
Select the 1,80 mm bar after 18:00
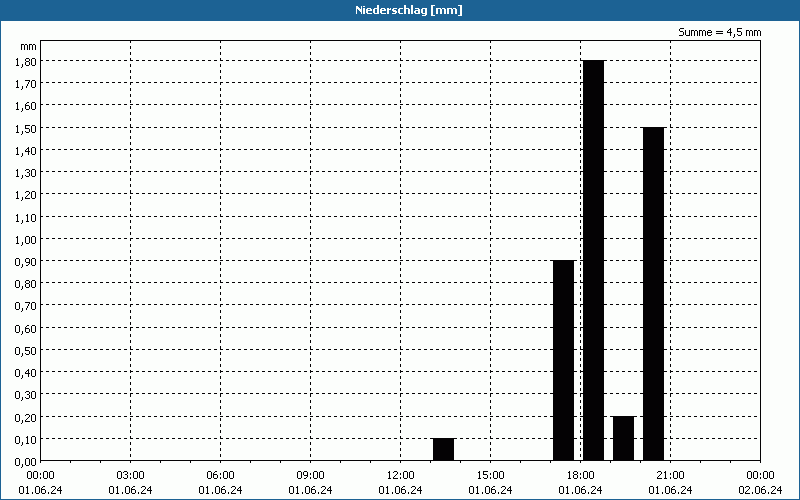click(594, 261)
